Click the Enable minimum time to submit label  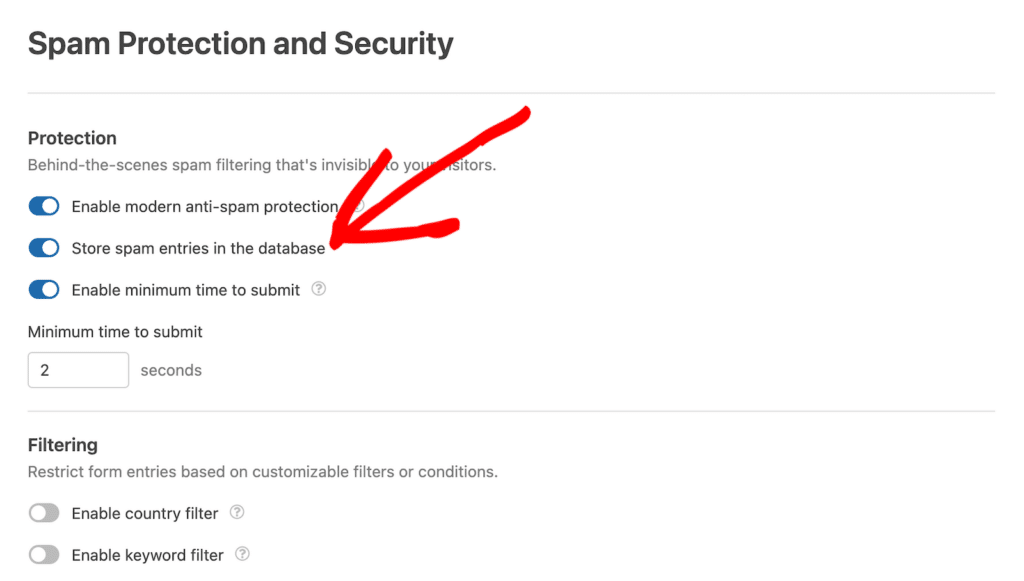pos(186,289)
